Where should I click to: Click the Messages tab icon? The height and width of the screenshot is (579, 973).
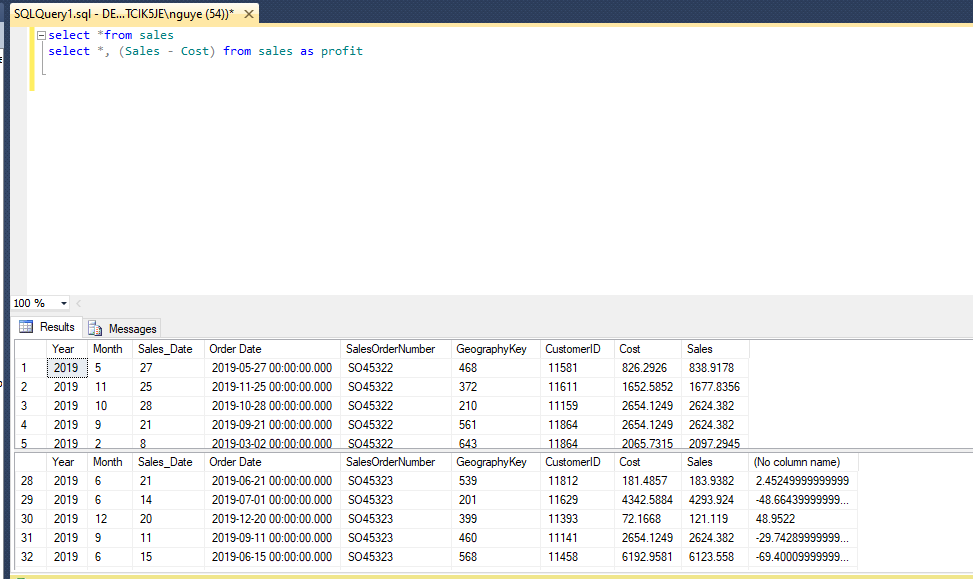[95, 328]
